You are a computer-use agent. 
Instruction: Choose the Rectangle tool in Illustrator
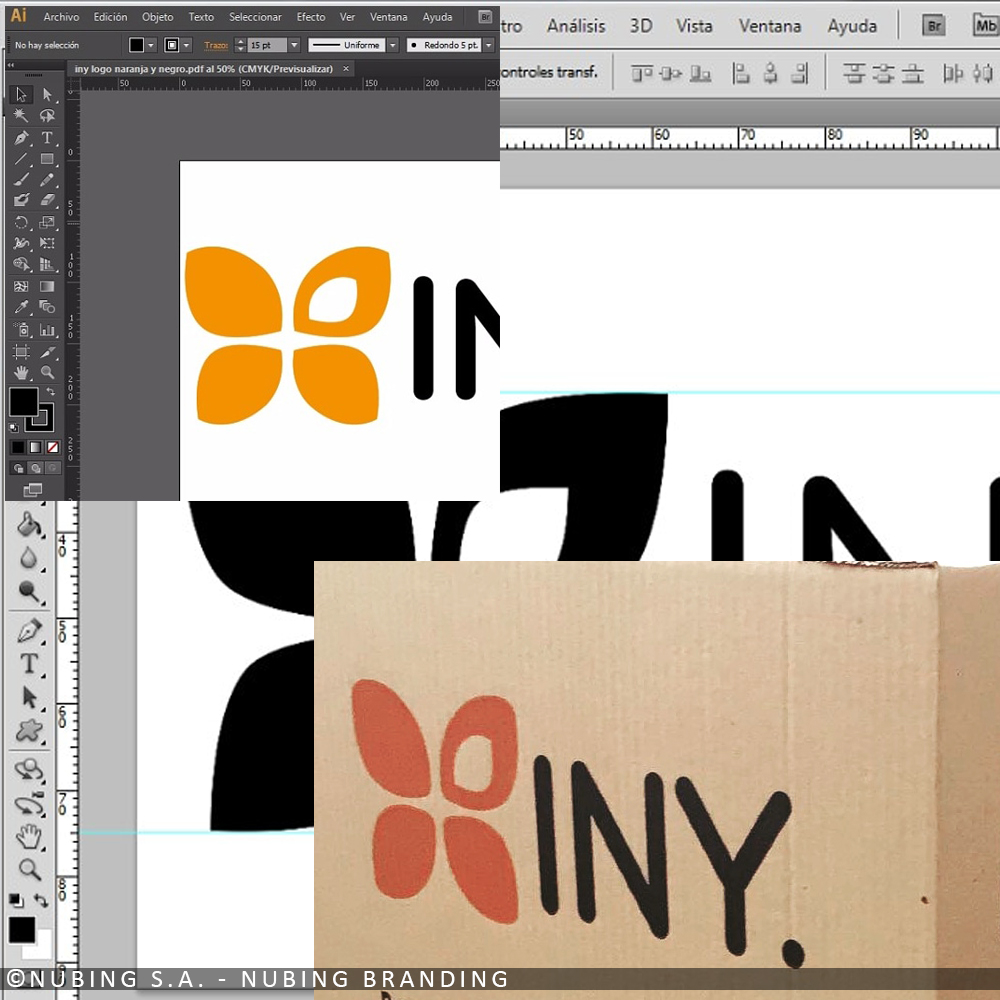point(47,158)
